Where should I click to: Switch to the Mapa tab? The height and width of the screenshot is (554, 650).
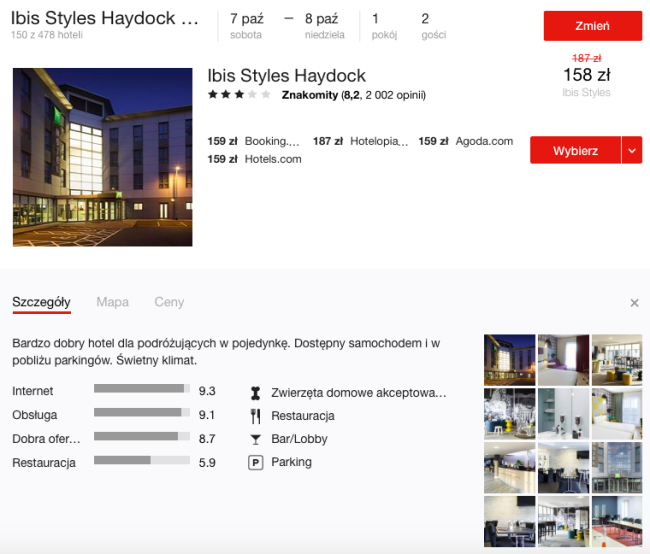point(112,302)
